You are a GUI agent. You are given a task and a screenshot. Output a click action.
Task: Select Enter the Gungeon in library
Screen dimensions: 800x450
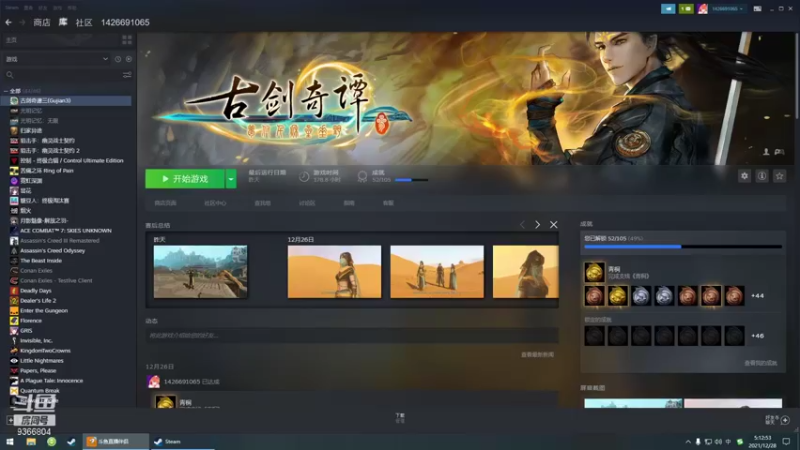coord(44,311)
